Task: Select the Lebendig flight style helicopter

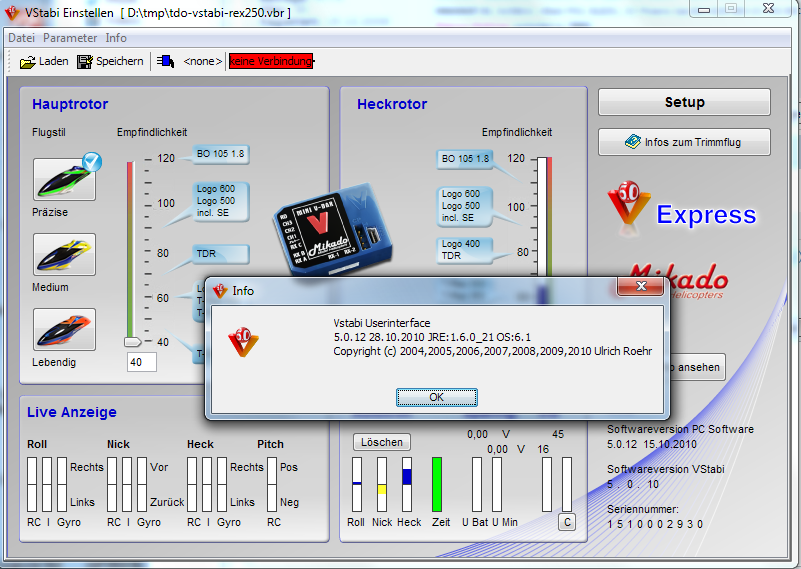Action: (x=64, y=329)
